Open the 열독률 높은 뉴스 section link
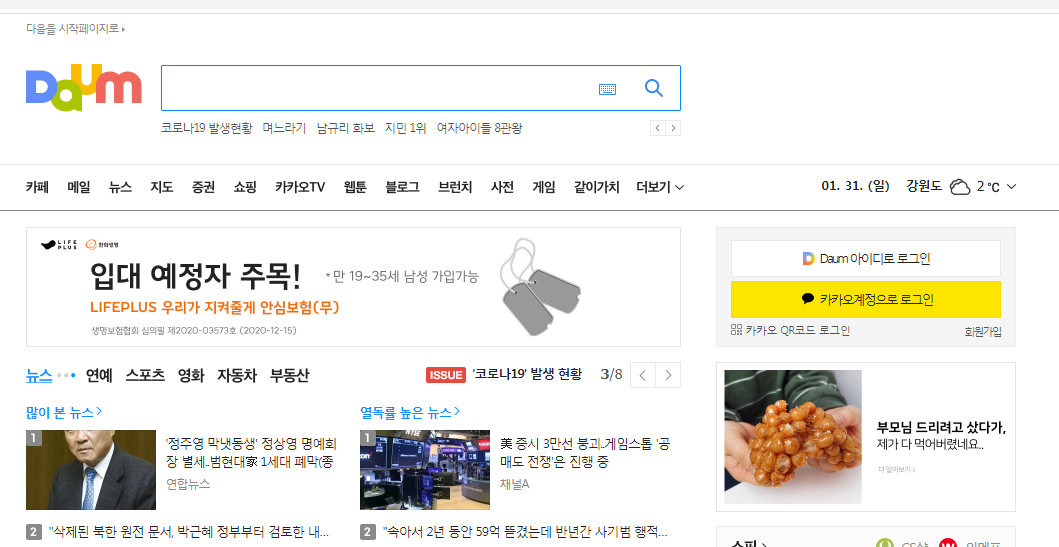The height and width of the screenshot is (547, 1059). pos(410,412)
